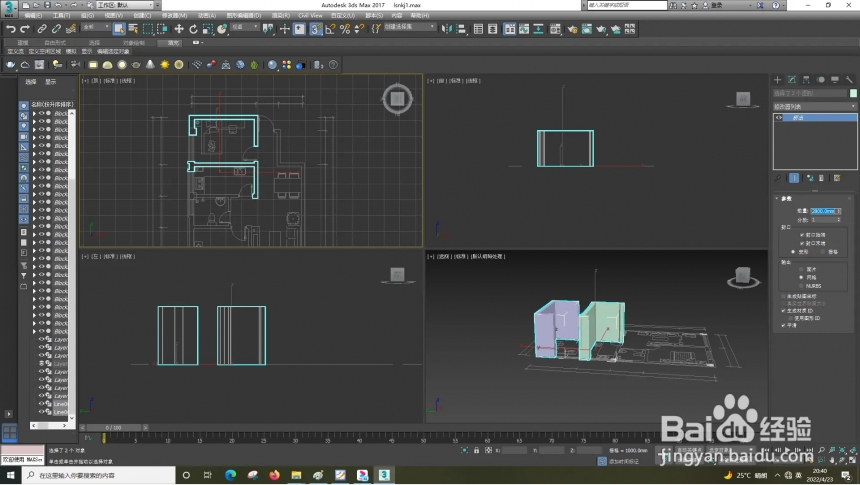Click the Mirror tool icon
The image size is (860, 485).
click(x=446, y=29)
